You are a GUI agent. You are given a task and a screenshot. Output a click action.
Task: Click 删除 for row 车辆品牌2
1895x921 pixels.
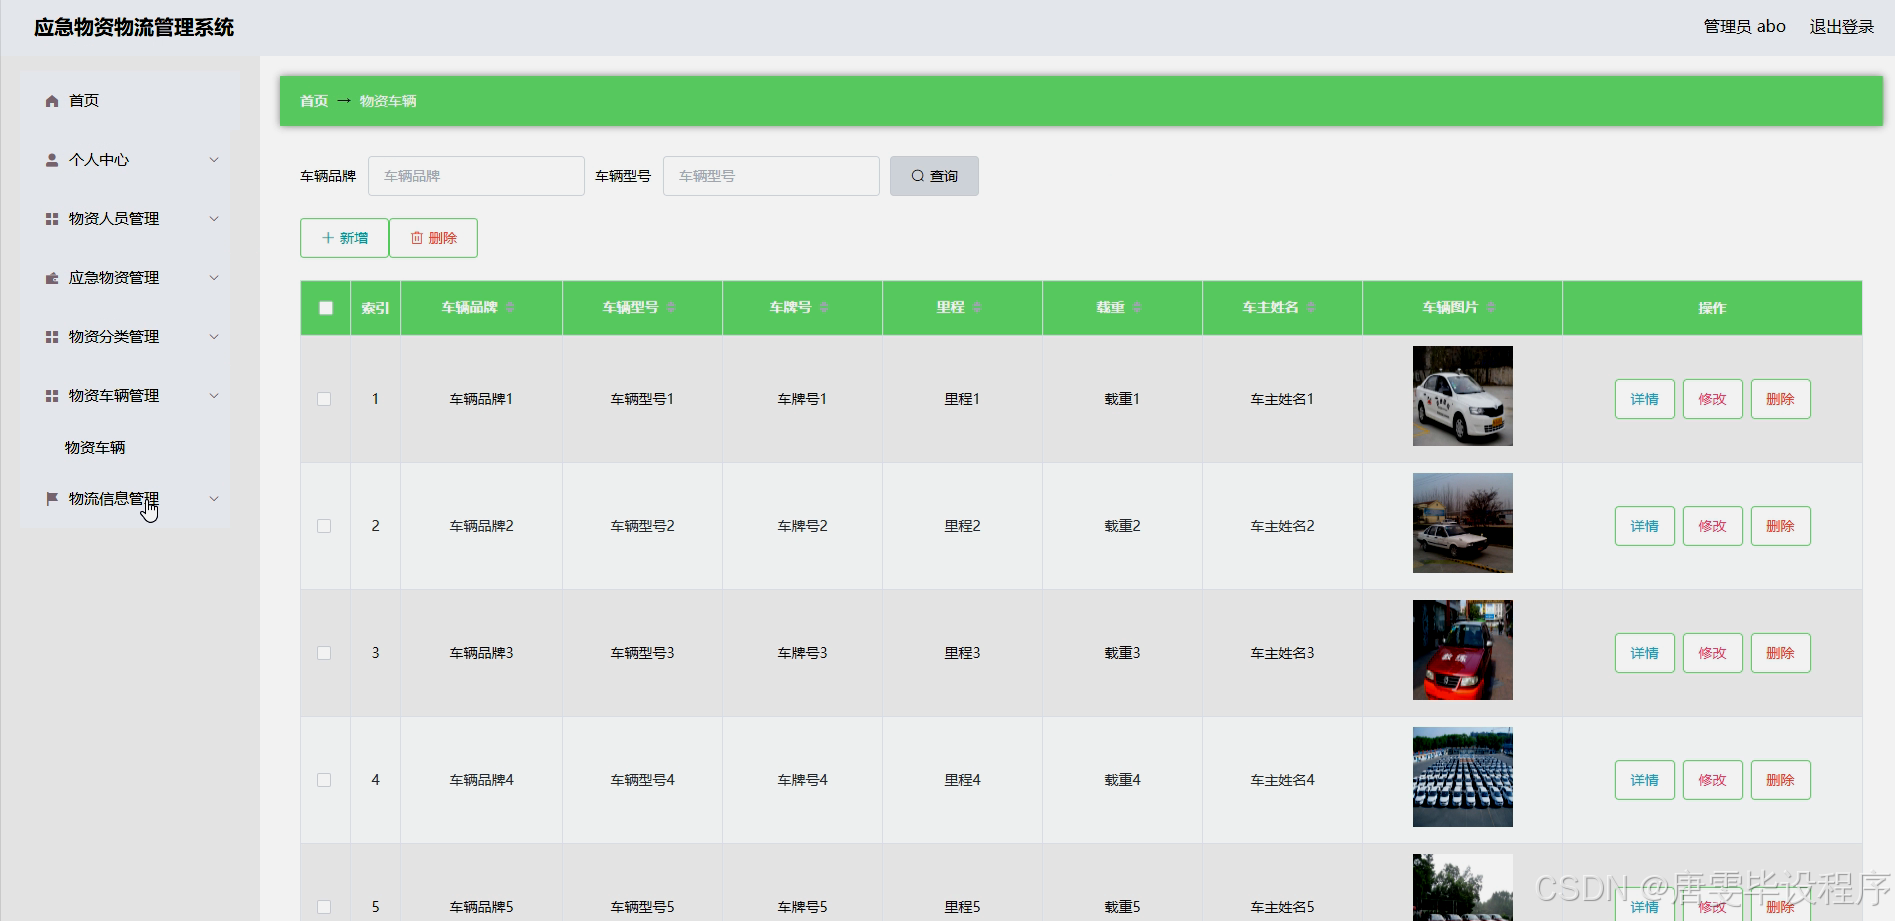[1780, 526]
